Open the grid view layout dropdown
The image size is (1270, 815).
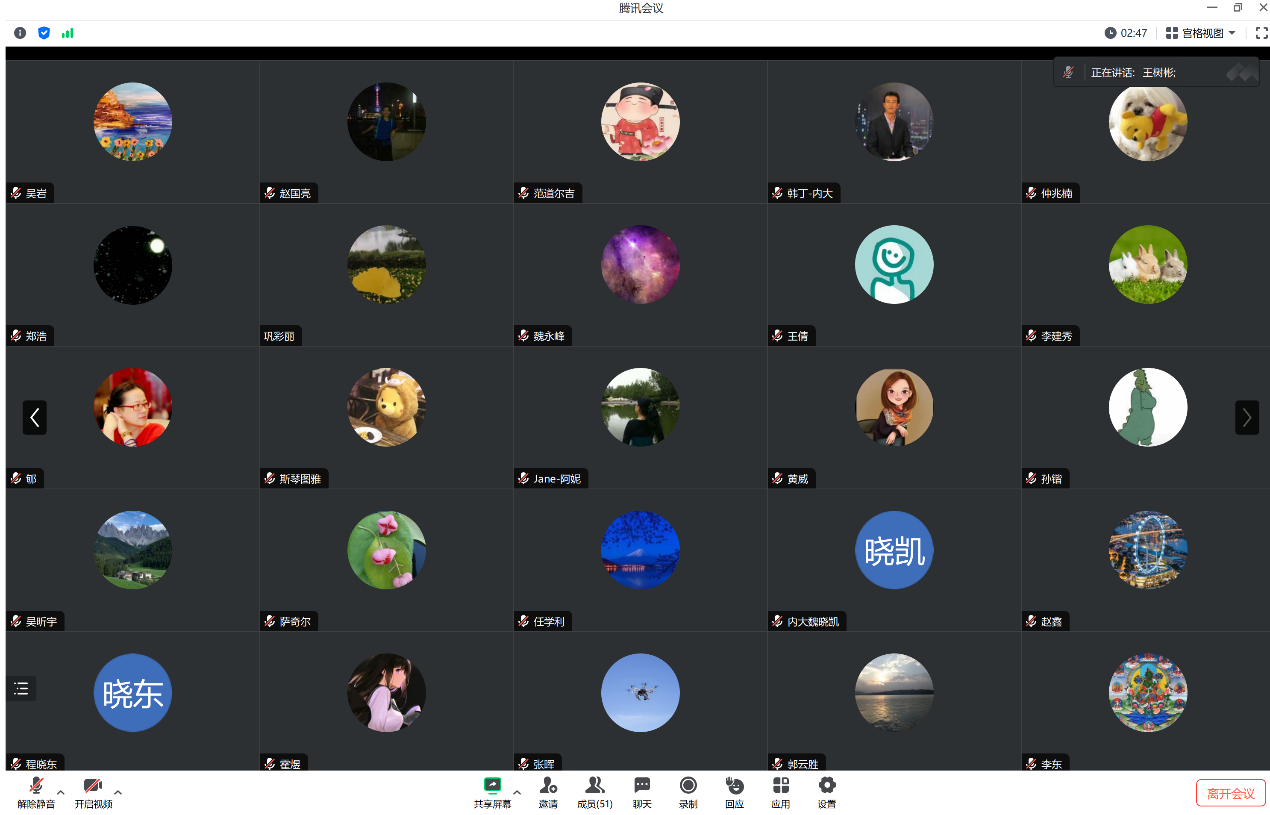click(x=1201, y=33)
